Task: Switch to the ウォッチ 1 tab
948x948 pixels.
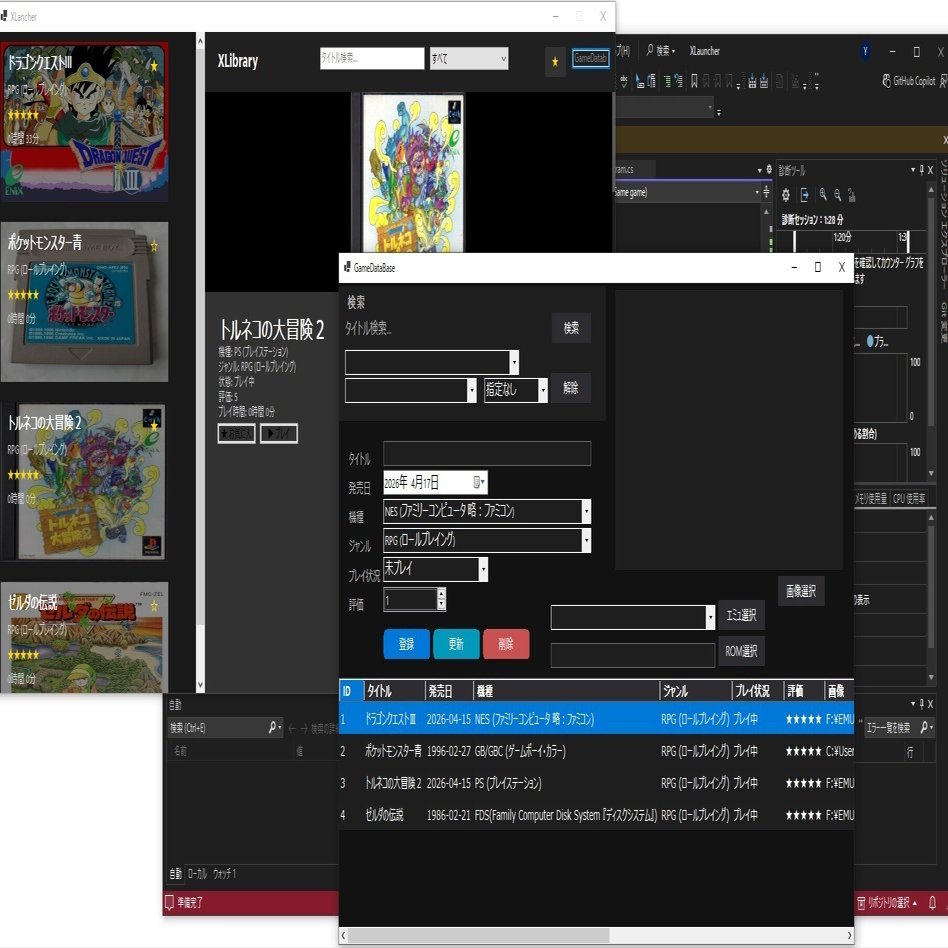Action: (x=224, y=874)
